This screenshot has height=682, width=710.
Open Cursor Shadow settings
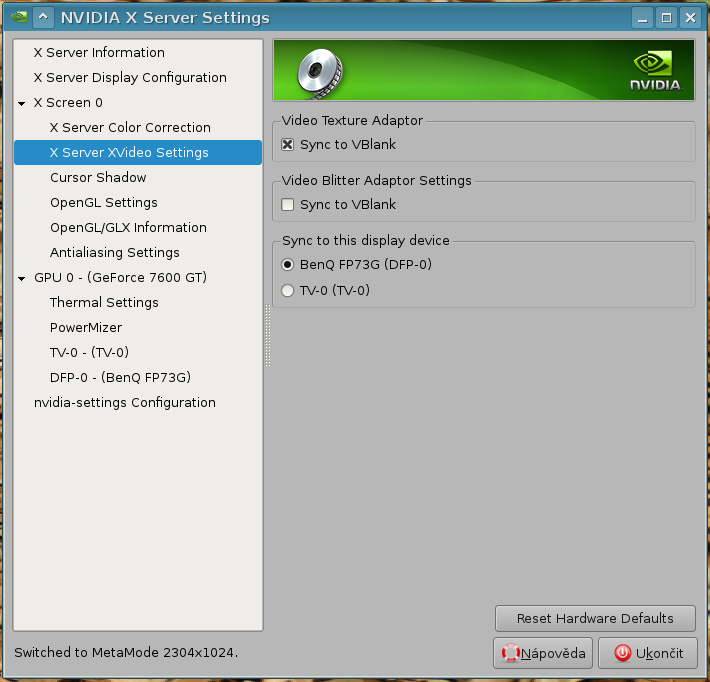(x=98, y=178)
